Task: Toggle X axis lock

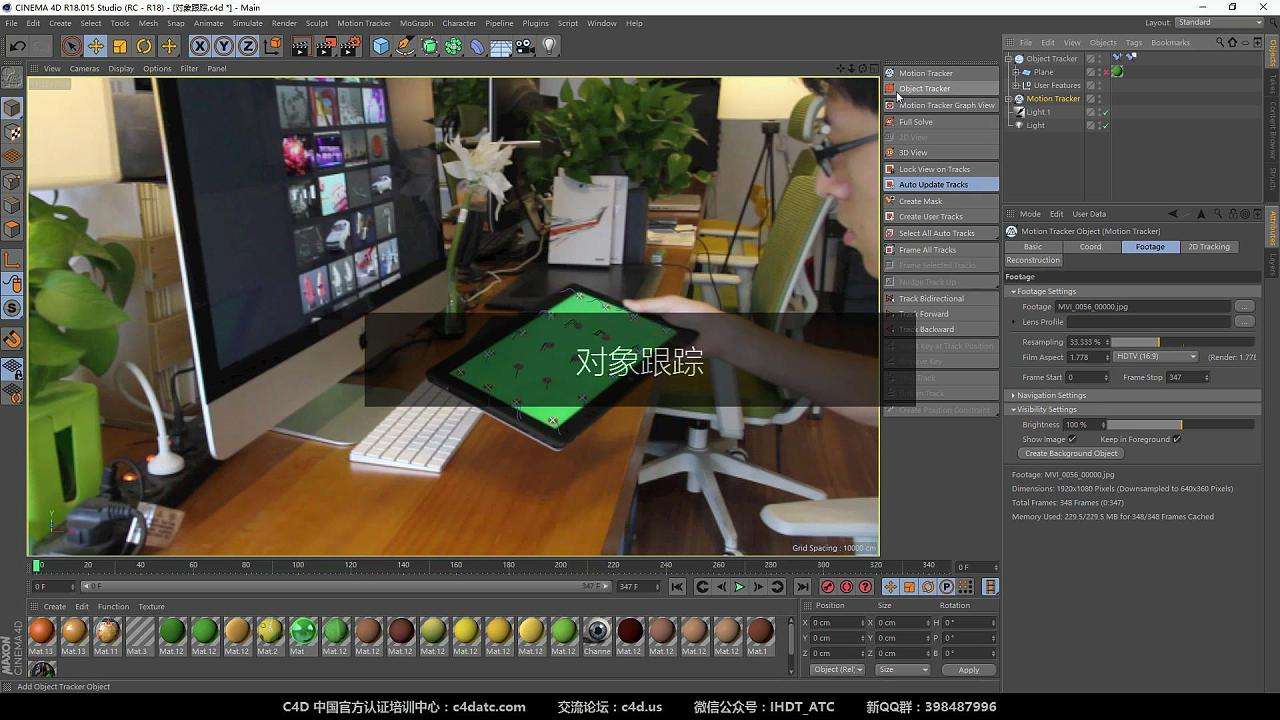Action: 200,46
